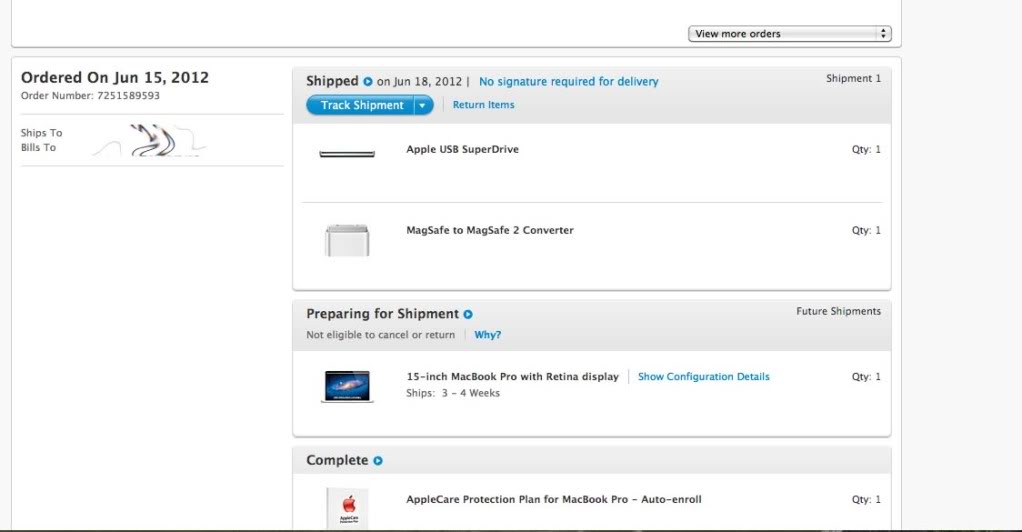The image size is (1022, 532).
Task: Click the MacBook Pro Retina product image
Action: [x=347, y=387]
